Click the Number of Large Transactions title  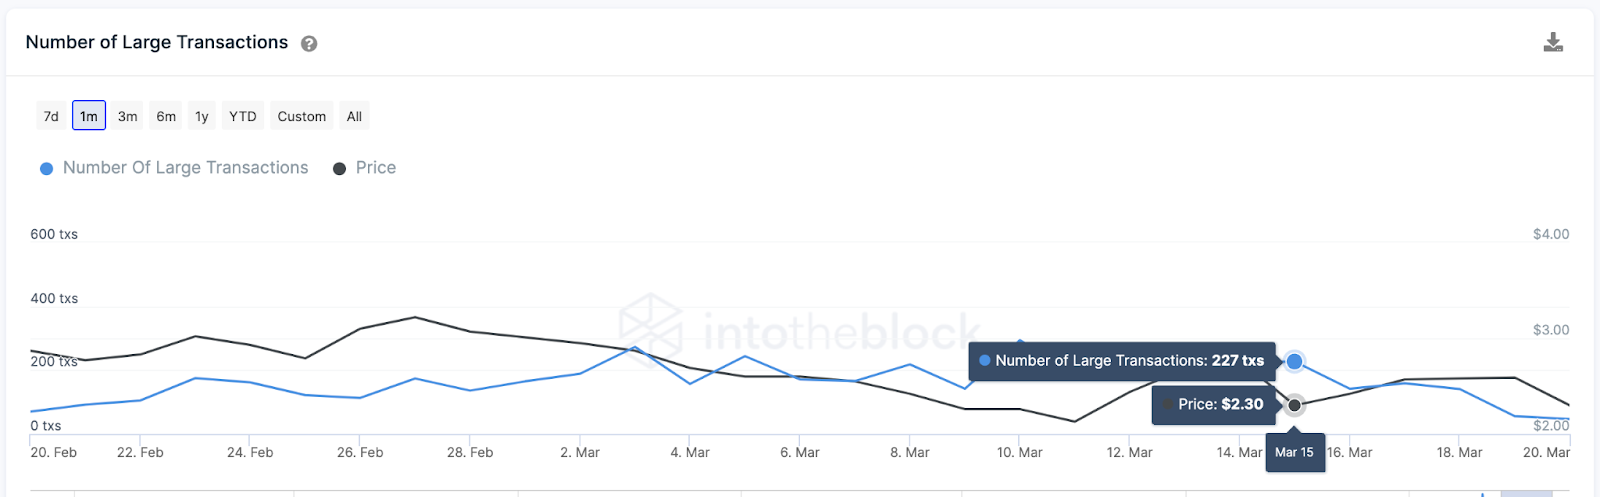tap(157, 42)
